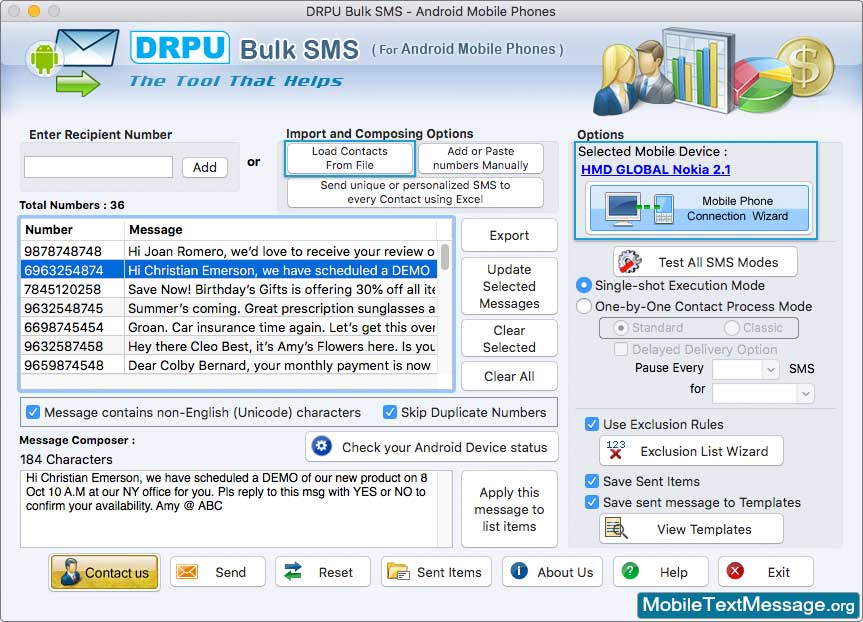863x622 pixels.
Task: Choose the Standard radio option
Action: (x=621, y=328)
